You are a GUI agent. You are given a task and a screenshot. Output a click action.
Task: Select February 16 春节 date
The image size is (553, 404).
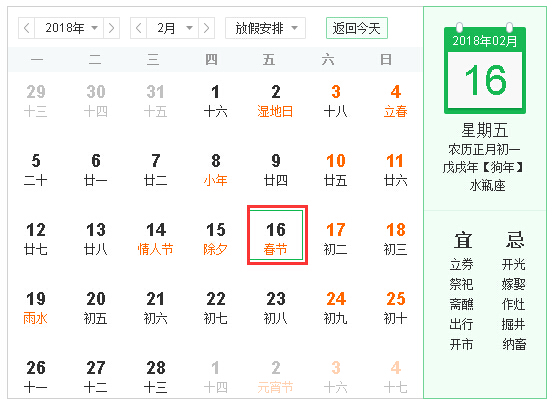(x=277, y=235)
